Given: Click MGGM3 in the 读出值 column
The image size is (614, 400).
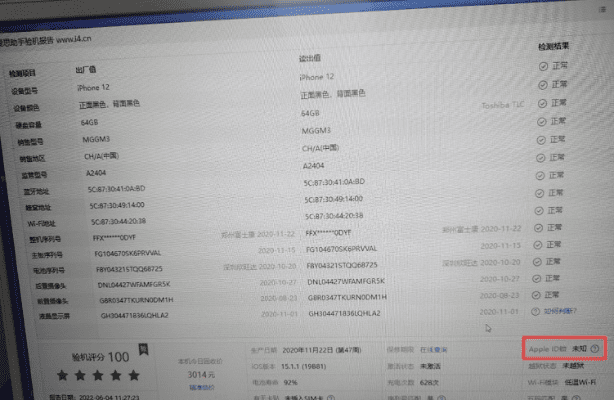Looking at the screenshot, I should [x=316, y=131].
